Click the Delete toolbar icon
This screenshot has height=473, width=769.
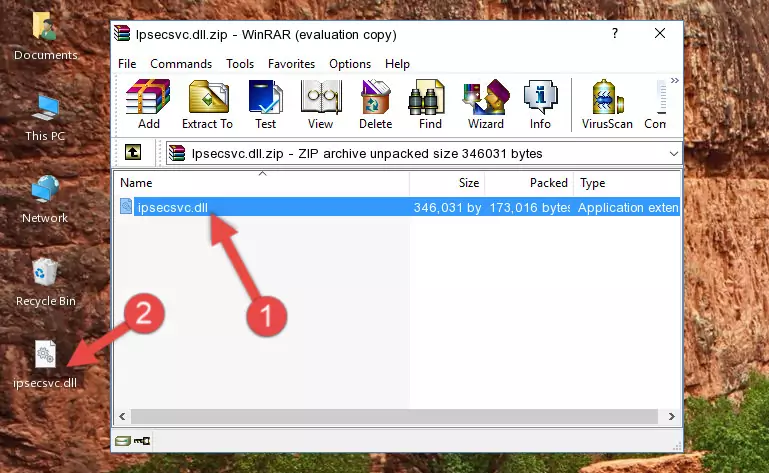(375, 105)
